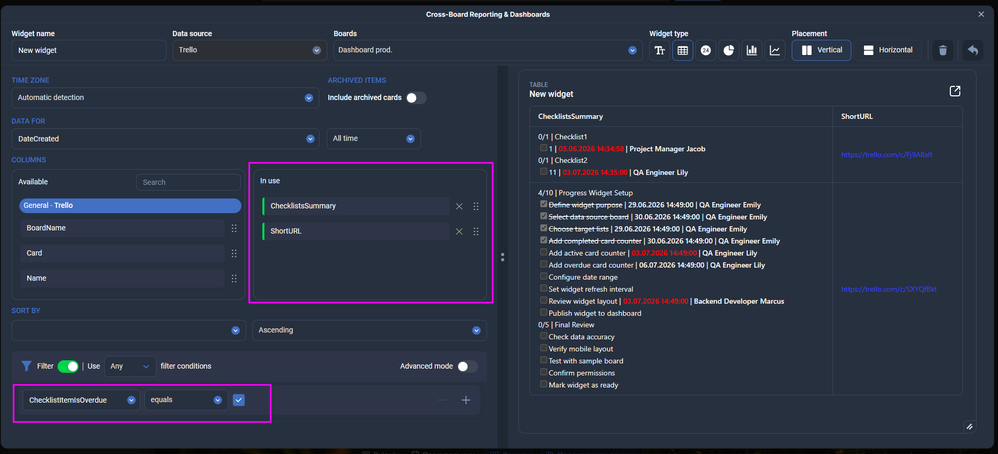
Task: Open the Data source Trello dropdown
Action: [x=248, y=50]
